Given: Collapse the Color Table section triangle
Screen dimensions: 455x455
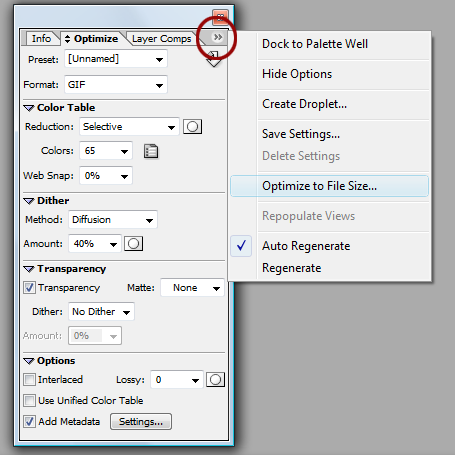Looking at the screenshot, I should [x=29, y=108].
